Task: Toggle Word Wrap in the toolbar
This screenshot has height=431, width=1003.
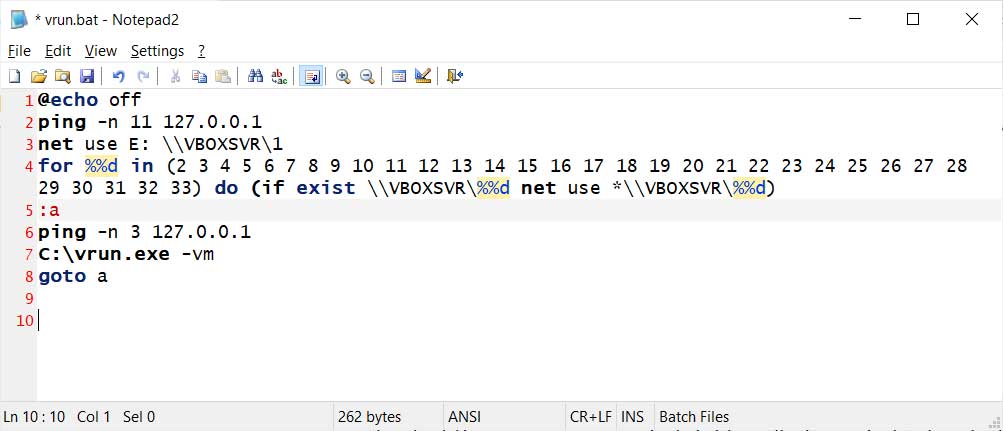Action: click(311, 77)
